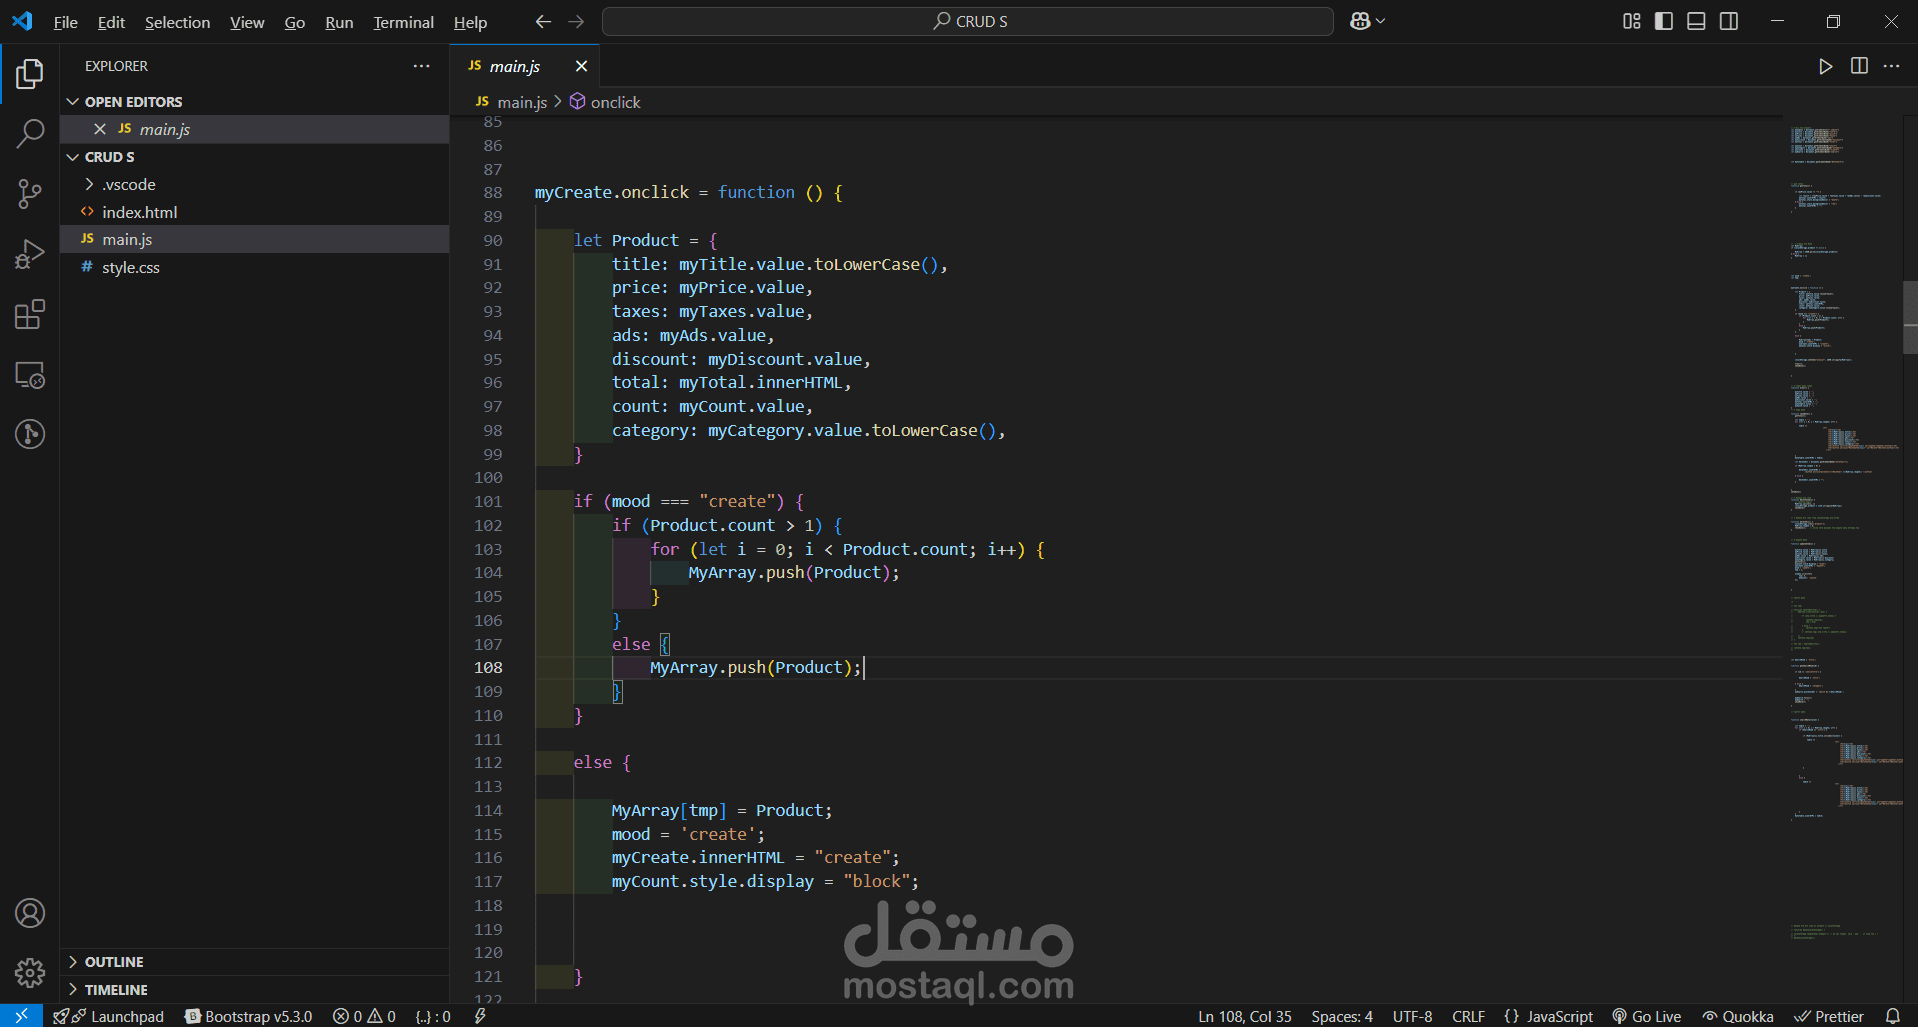Click Bootstrap v5.3.0 status item
This screenshot has width=1918, height=1027.
pos(249,1016)
